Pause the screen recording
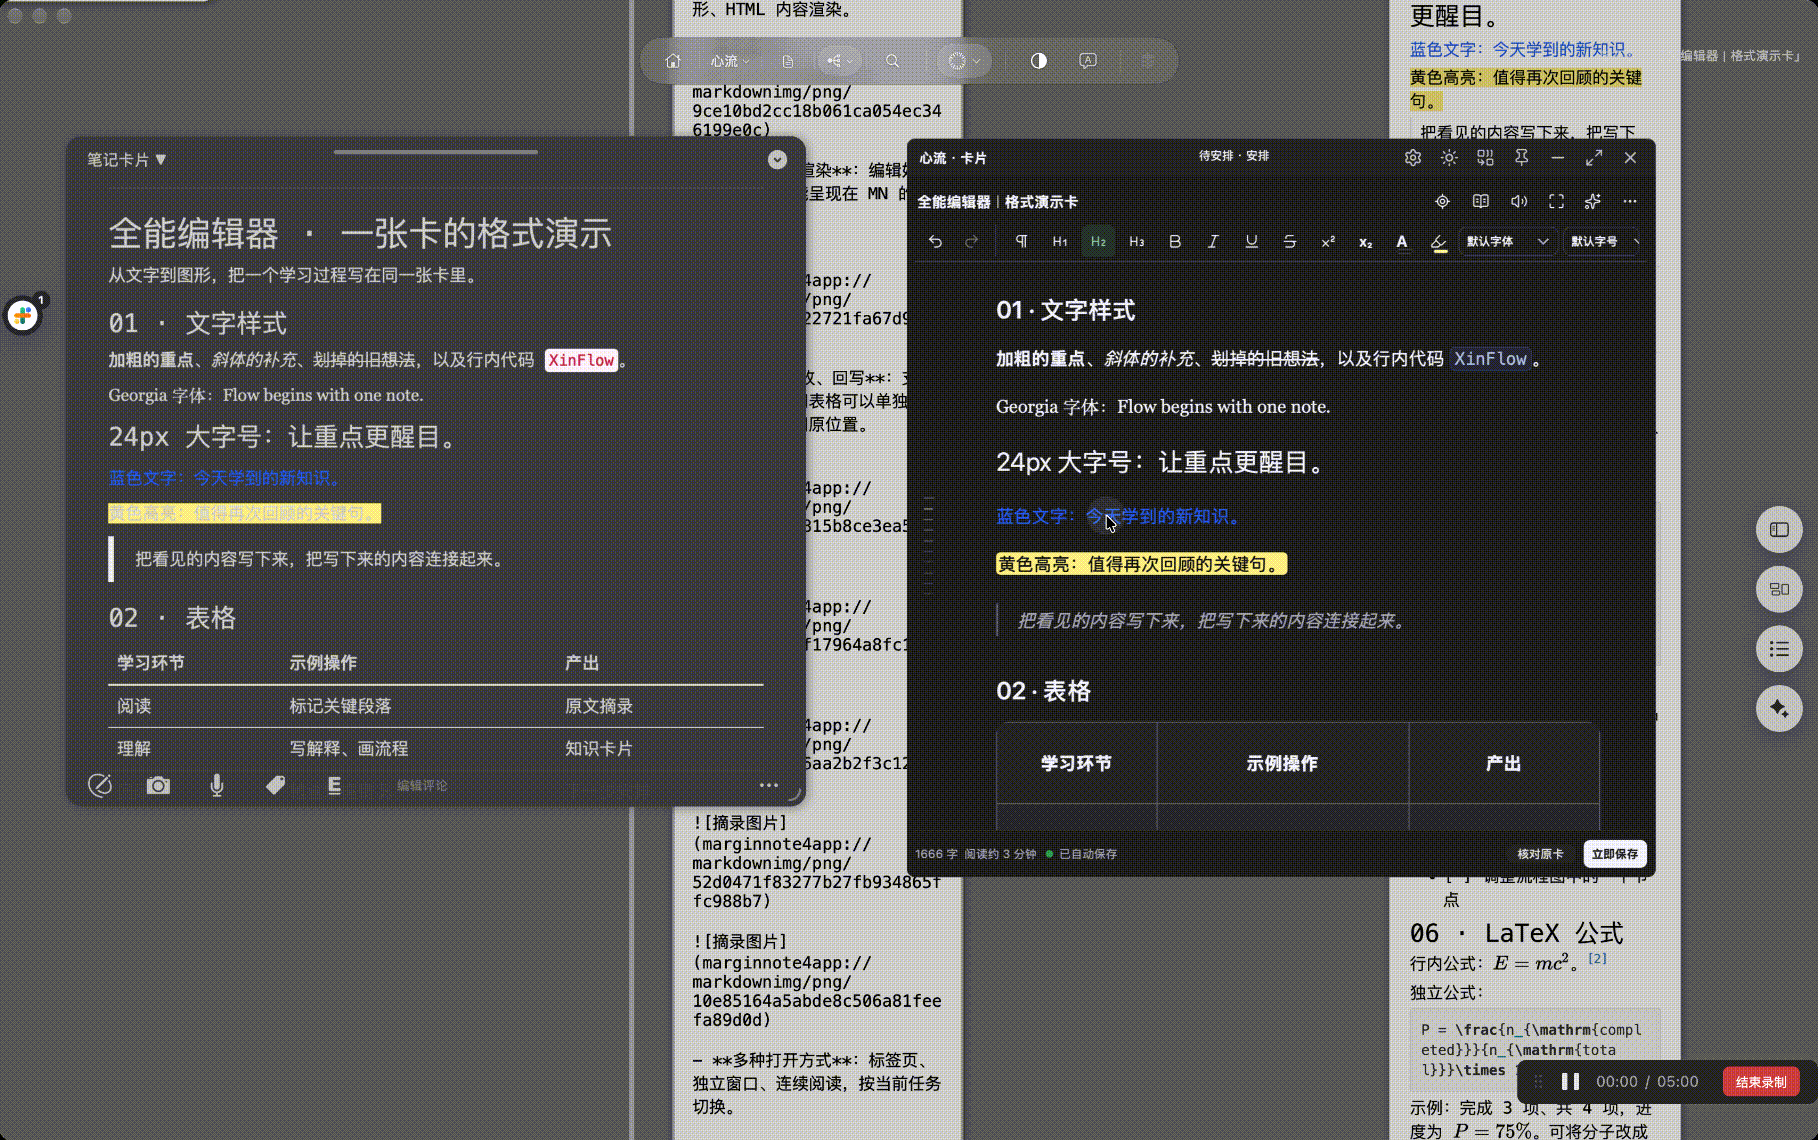Viewport: 1818px width, 1140px height. pyautogui.click(x=1570, y=1081)
